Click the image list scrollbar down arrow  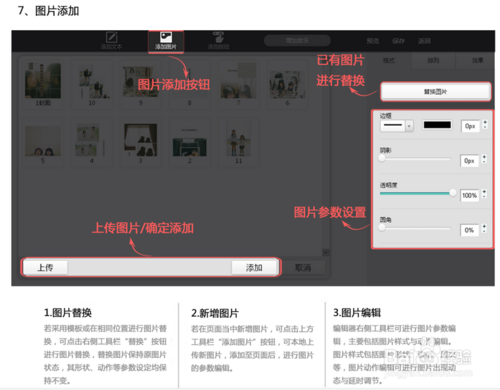point(326,252)
